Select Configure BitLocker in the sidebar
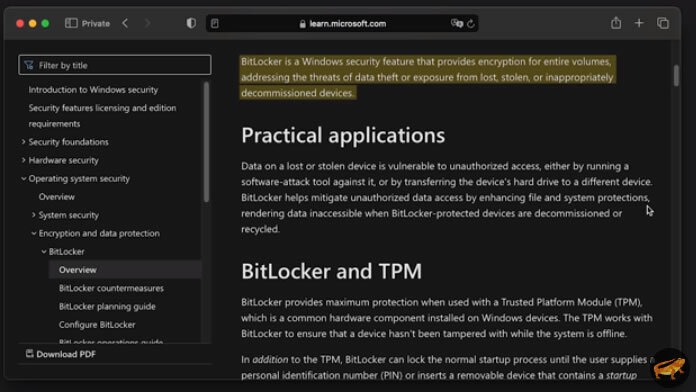Image resolution: width=696 pixels, height=392 pixels. (97, 325)
